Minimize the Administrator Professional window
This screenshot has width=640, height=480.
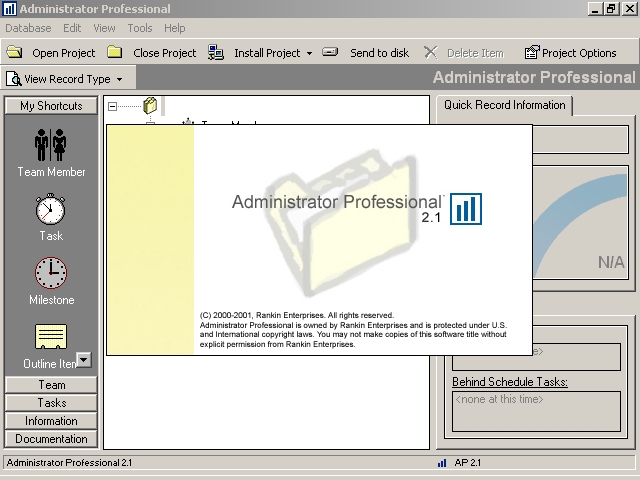point(596,9)
